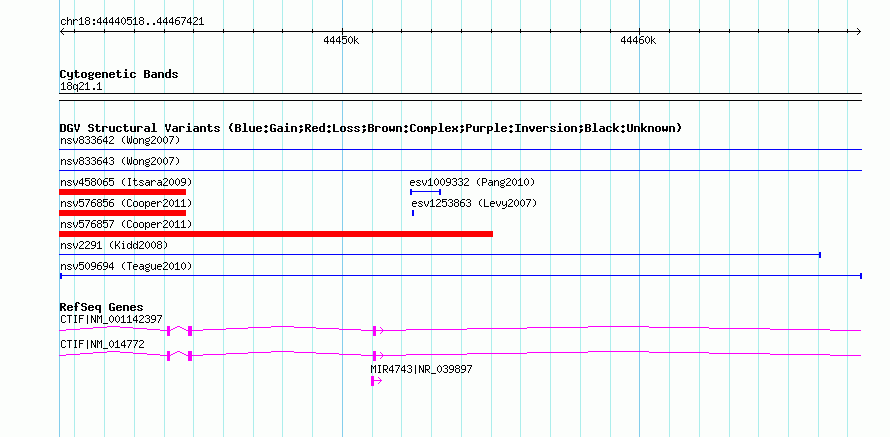Click nsv576857 (Cooper2011) label

[126, 224]
